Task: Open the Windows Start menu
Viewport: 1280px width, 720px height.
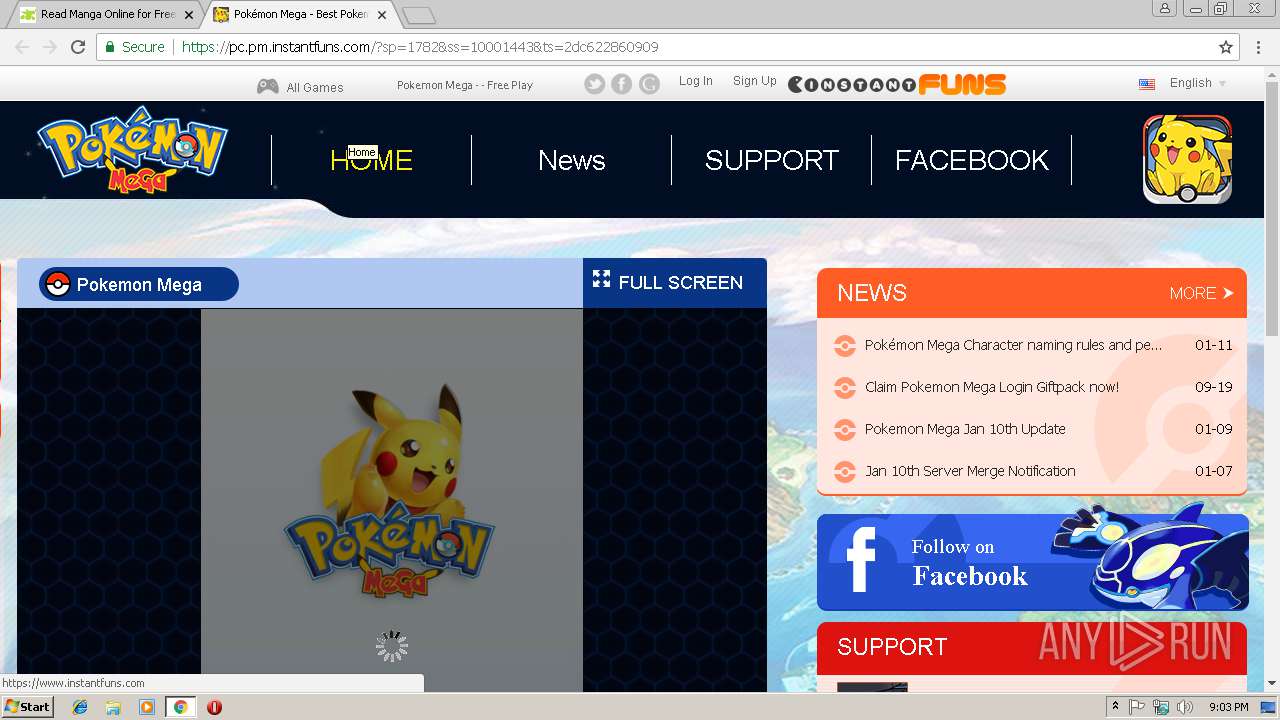Action: tap(27, 707)
